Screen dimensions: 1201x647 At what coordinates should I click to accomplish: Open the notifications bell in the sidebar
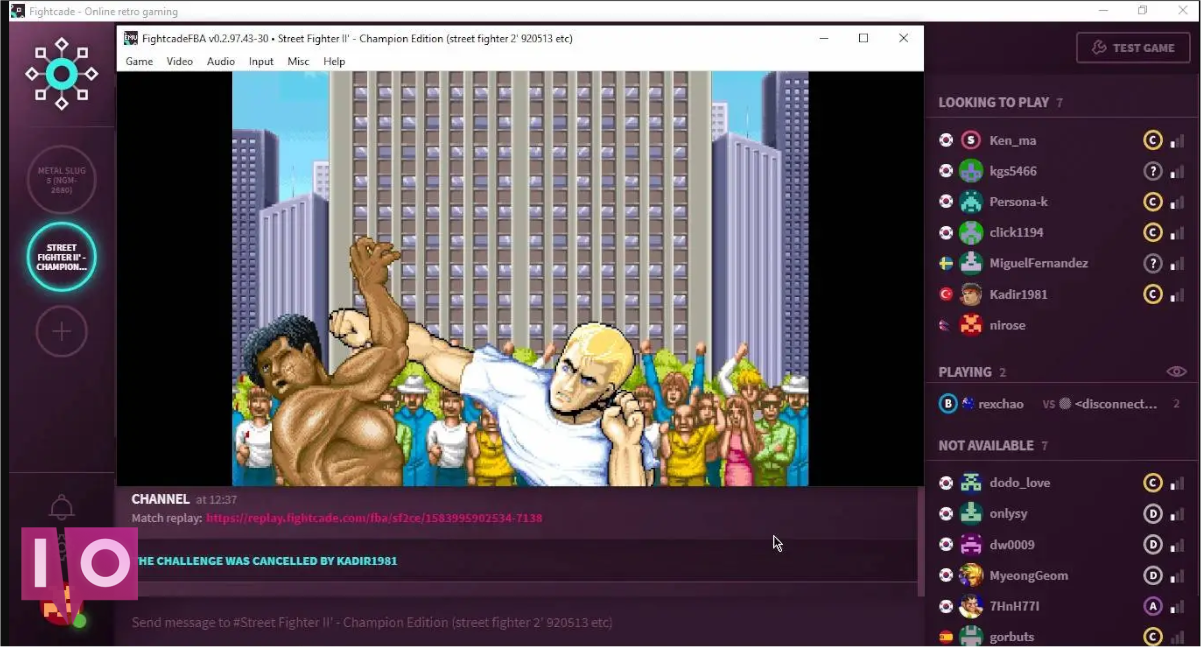click(x=62, y=507)
